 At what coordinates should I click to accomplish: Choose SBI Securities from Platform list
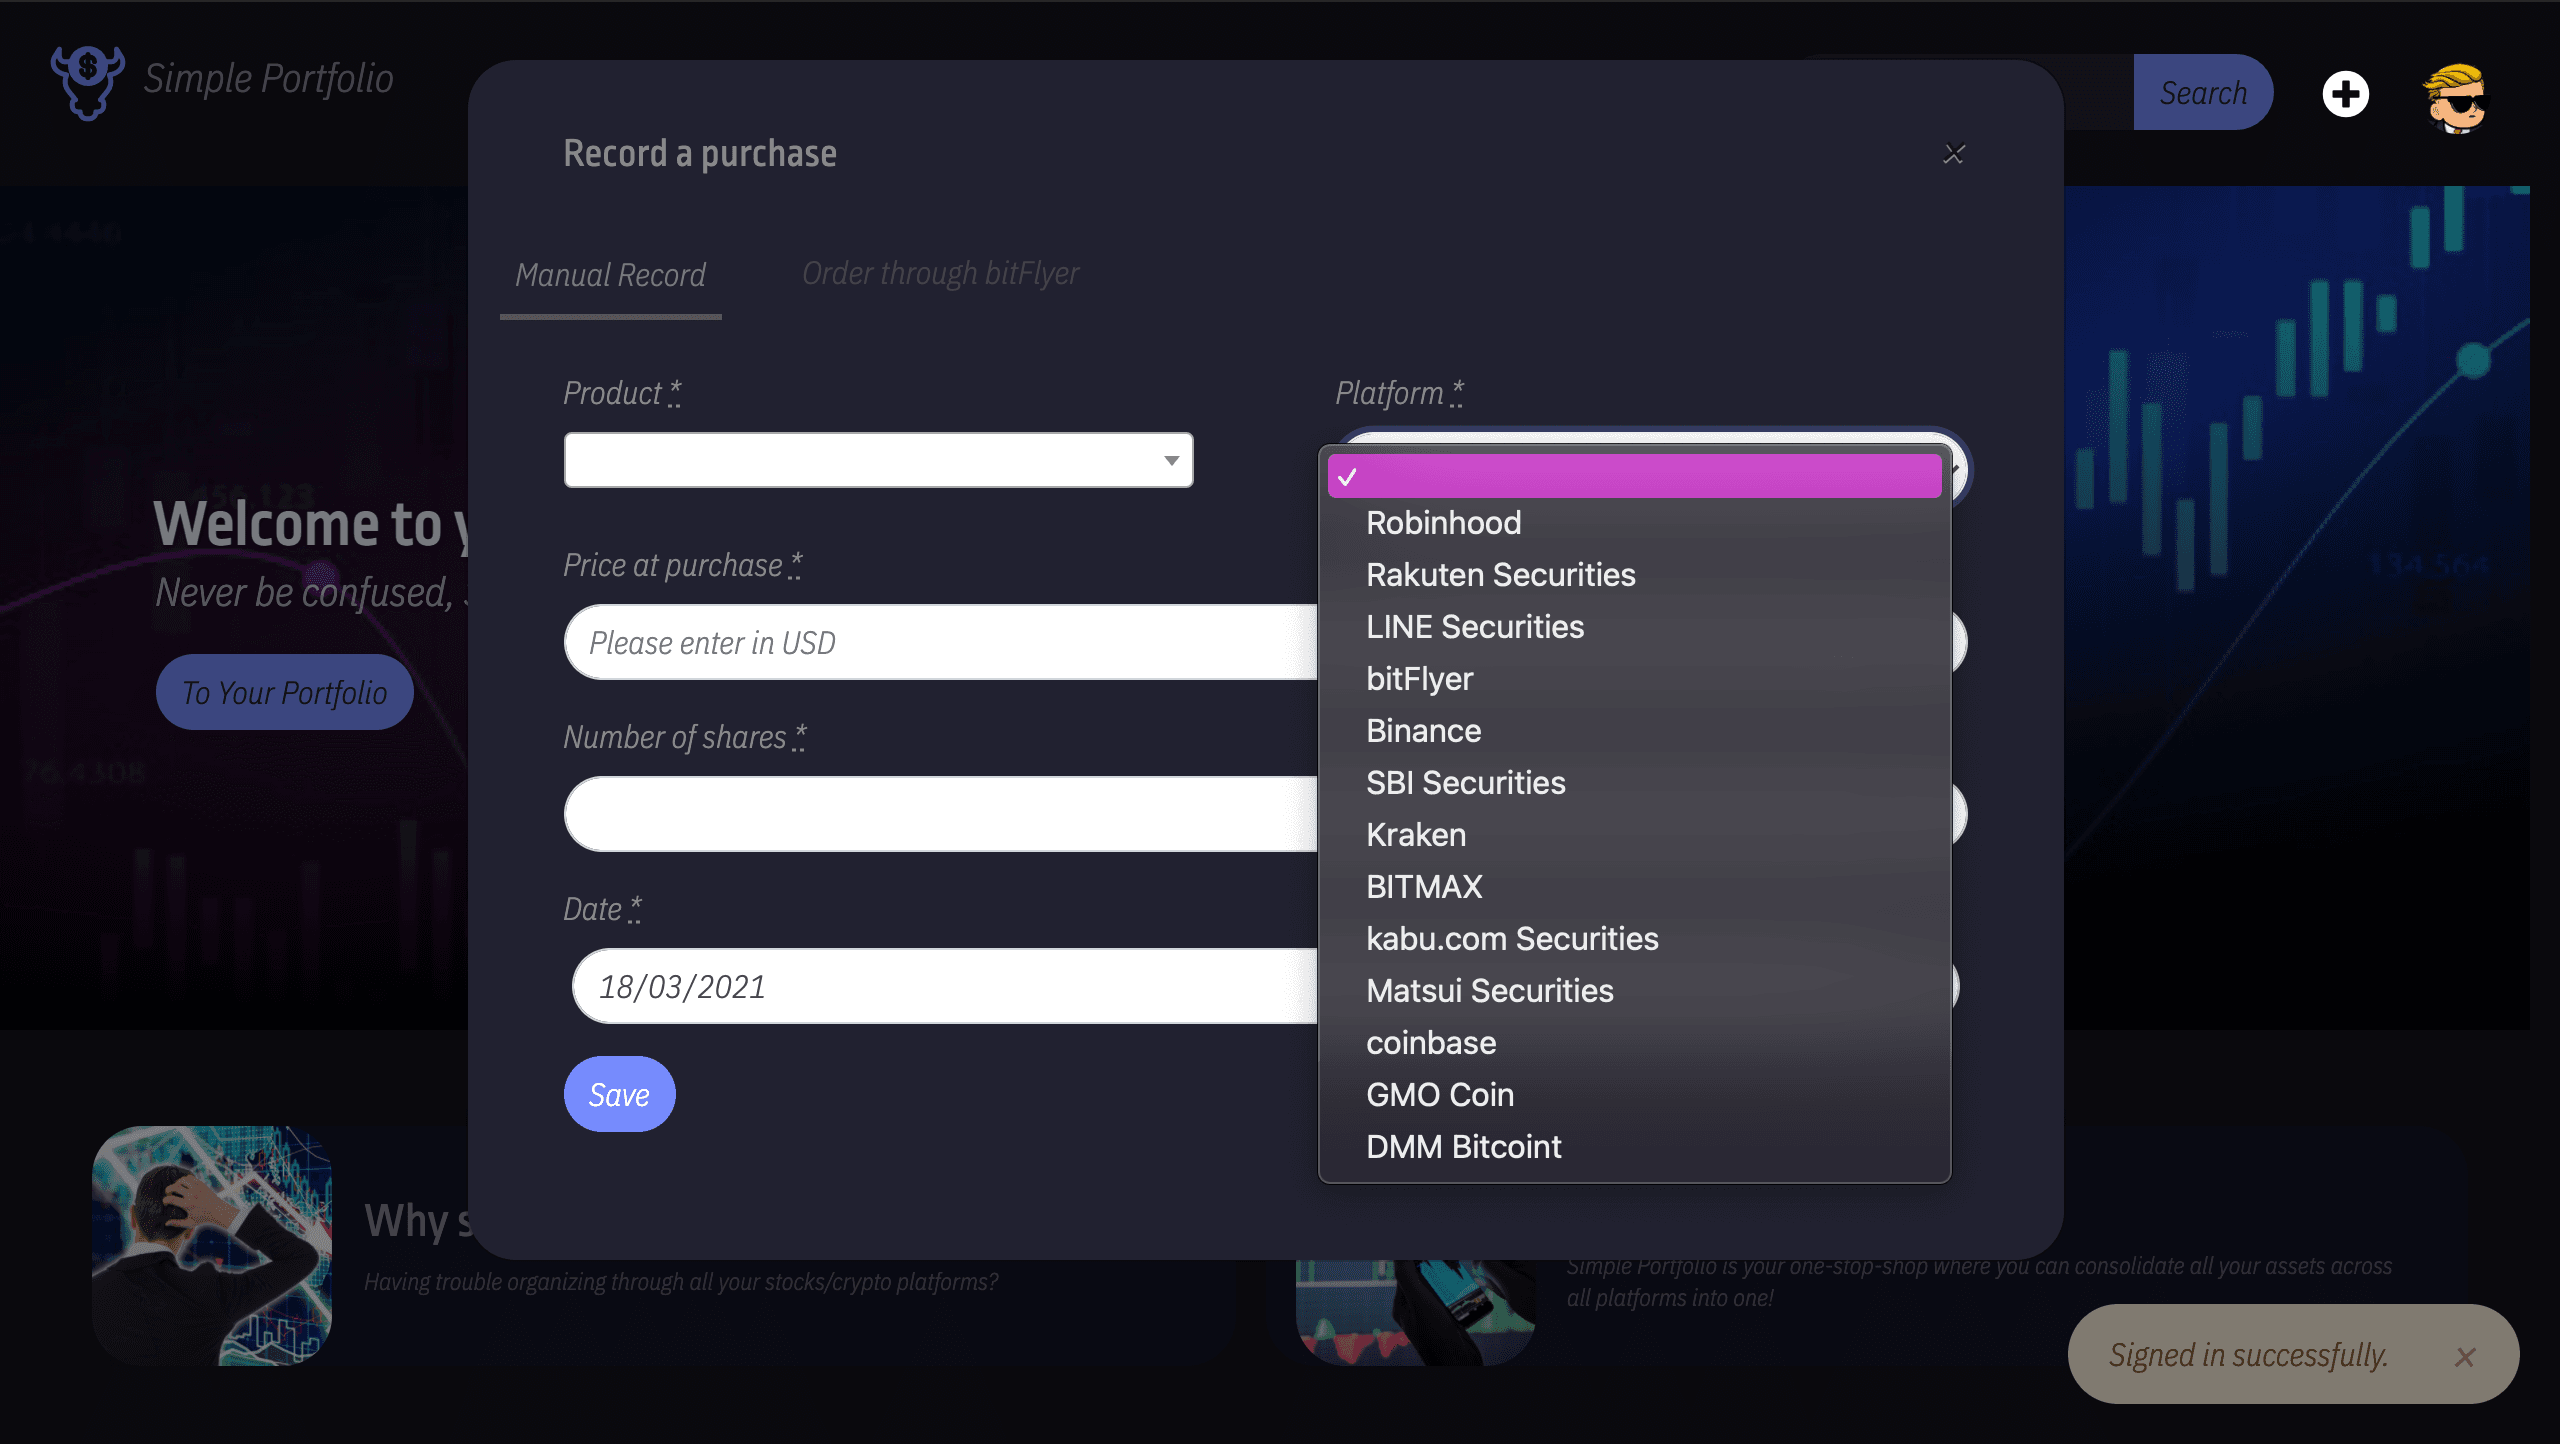click(1634, 783)
